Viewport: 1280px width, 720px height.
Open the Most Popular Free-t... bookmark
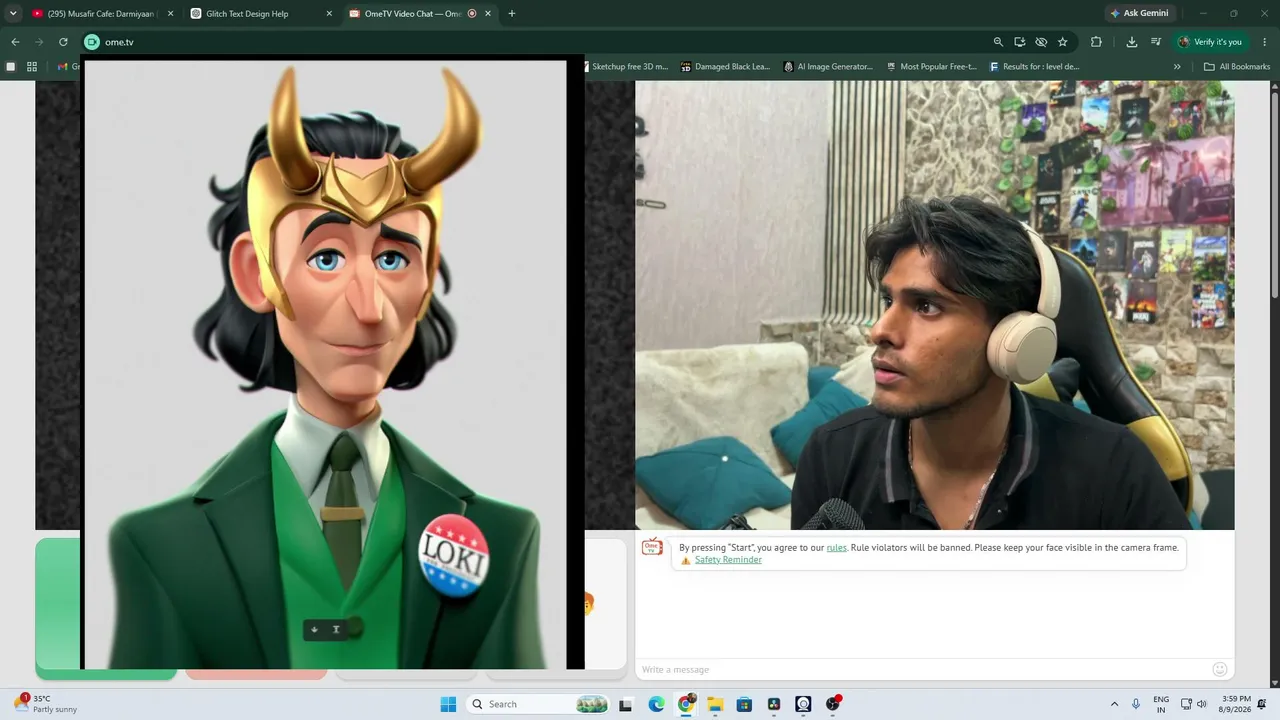coord(931,67)
